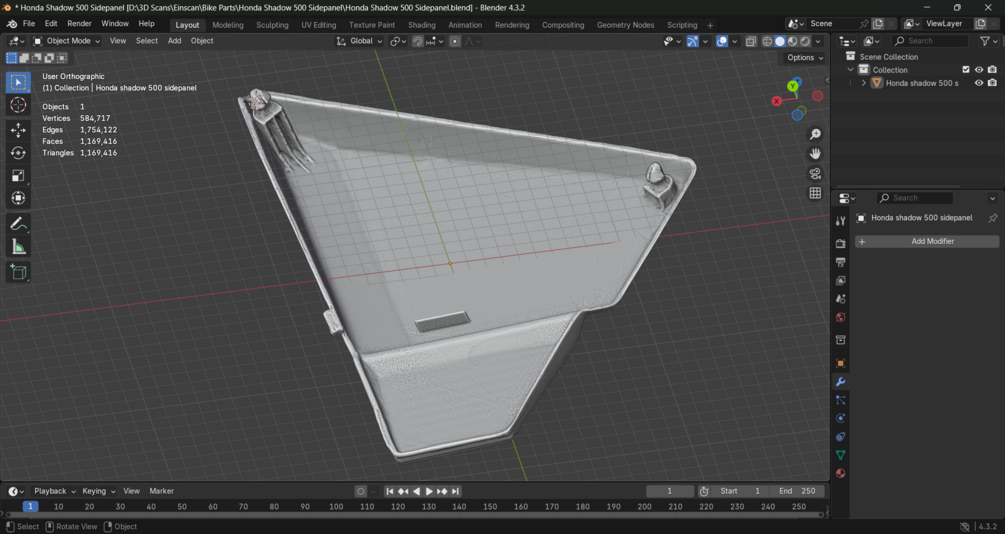Screen dimensions: 1005x534
Task: Jump to first frame
Action: click(389, 492)
